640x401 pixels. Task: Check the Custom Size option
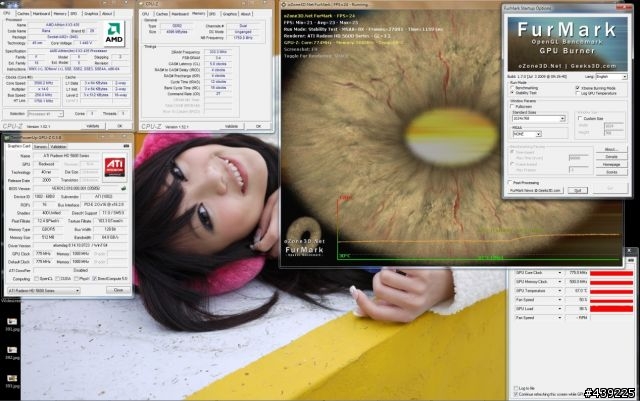click(x=580, y=118)
